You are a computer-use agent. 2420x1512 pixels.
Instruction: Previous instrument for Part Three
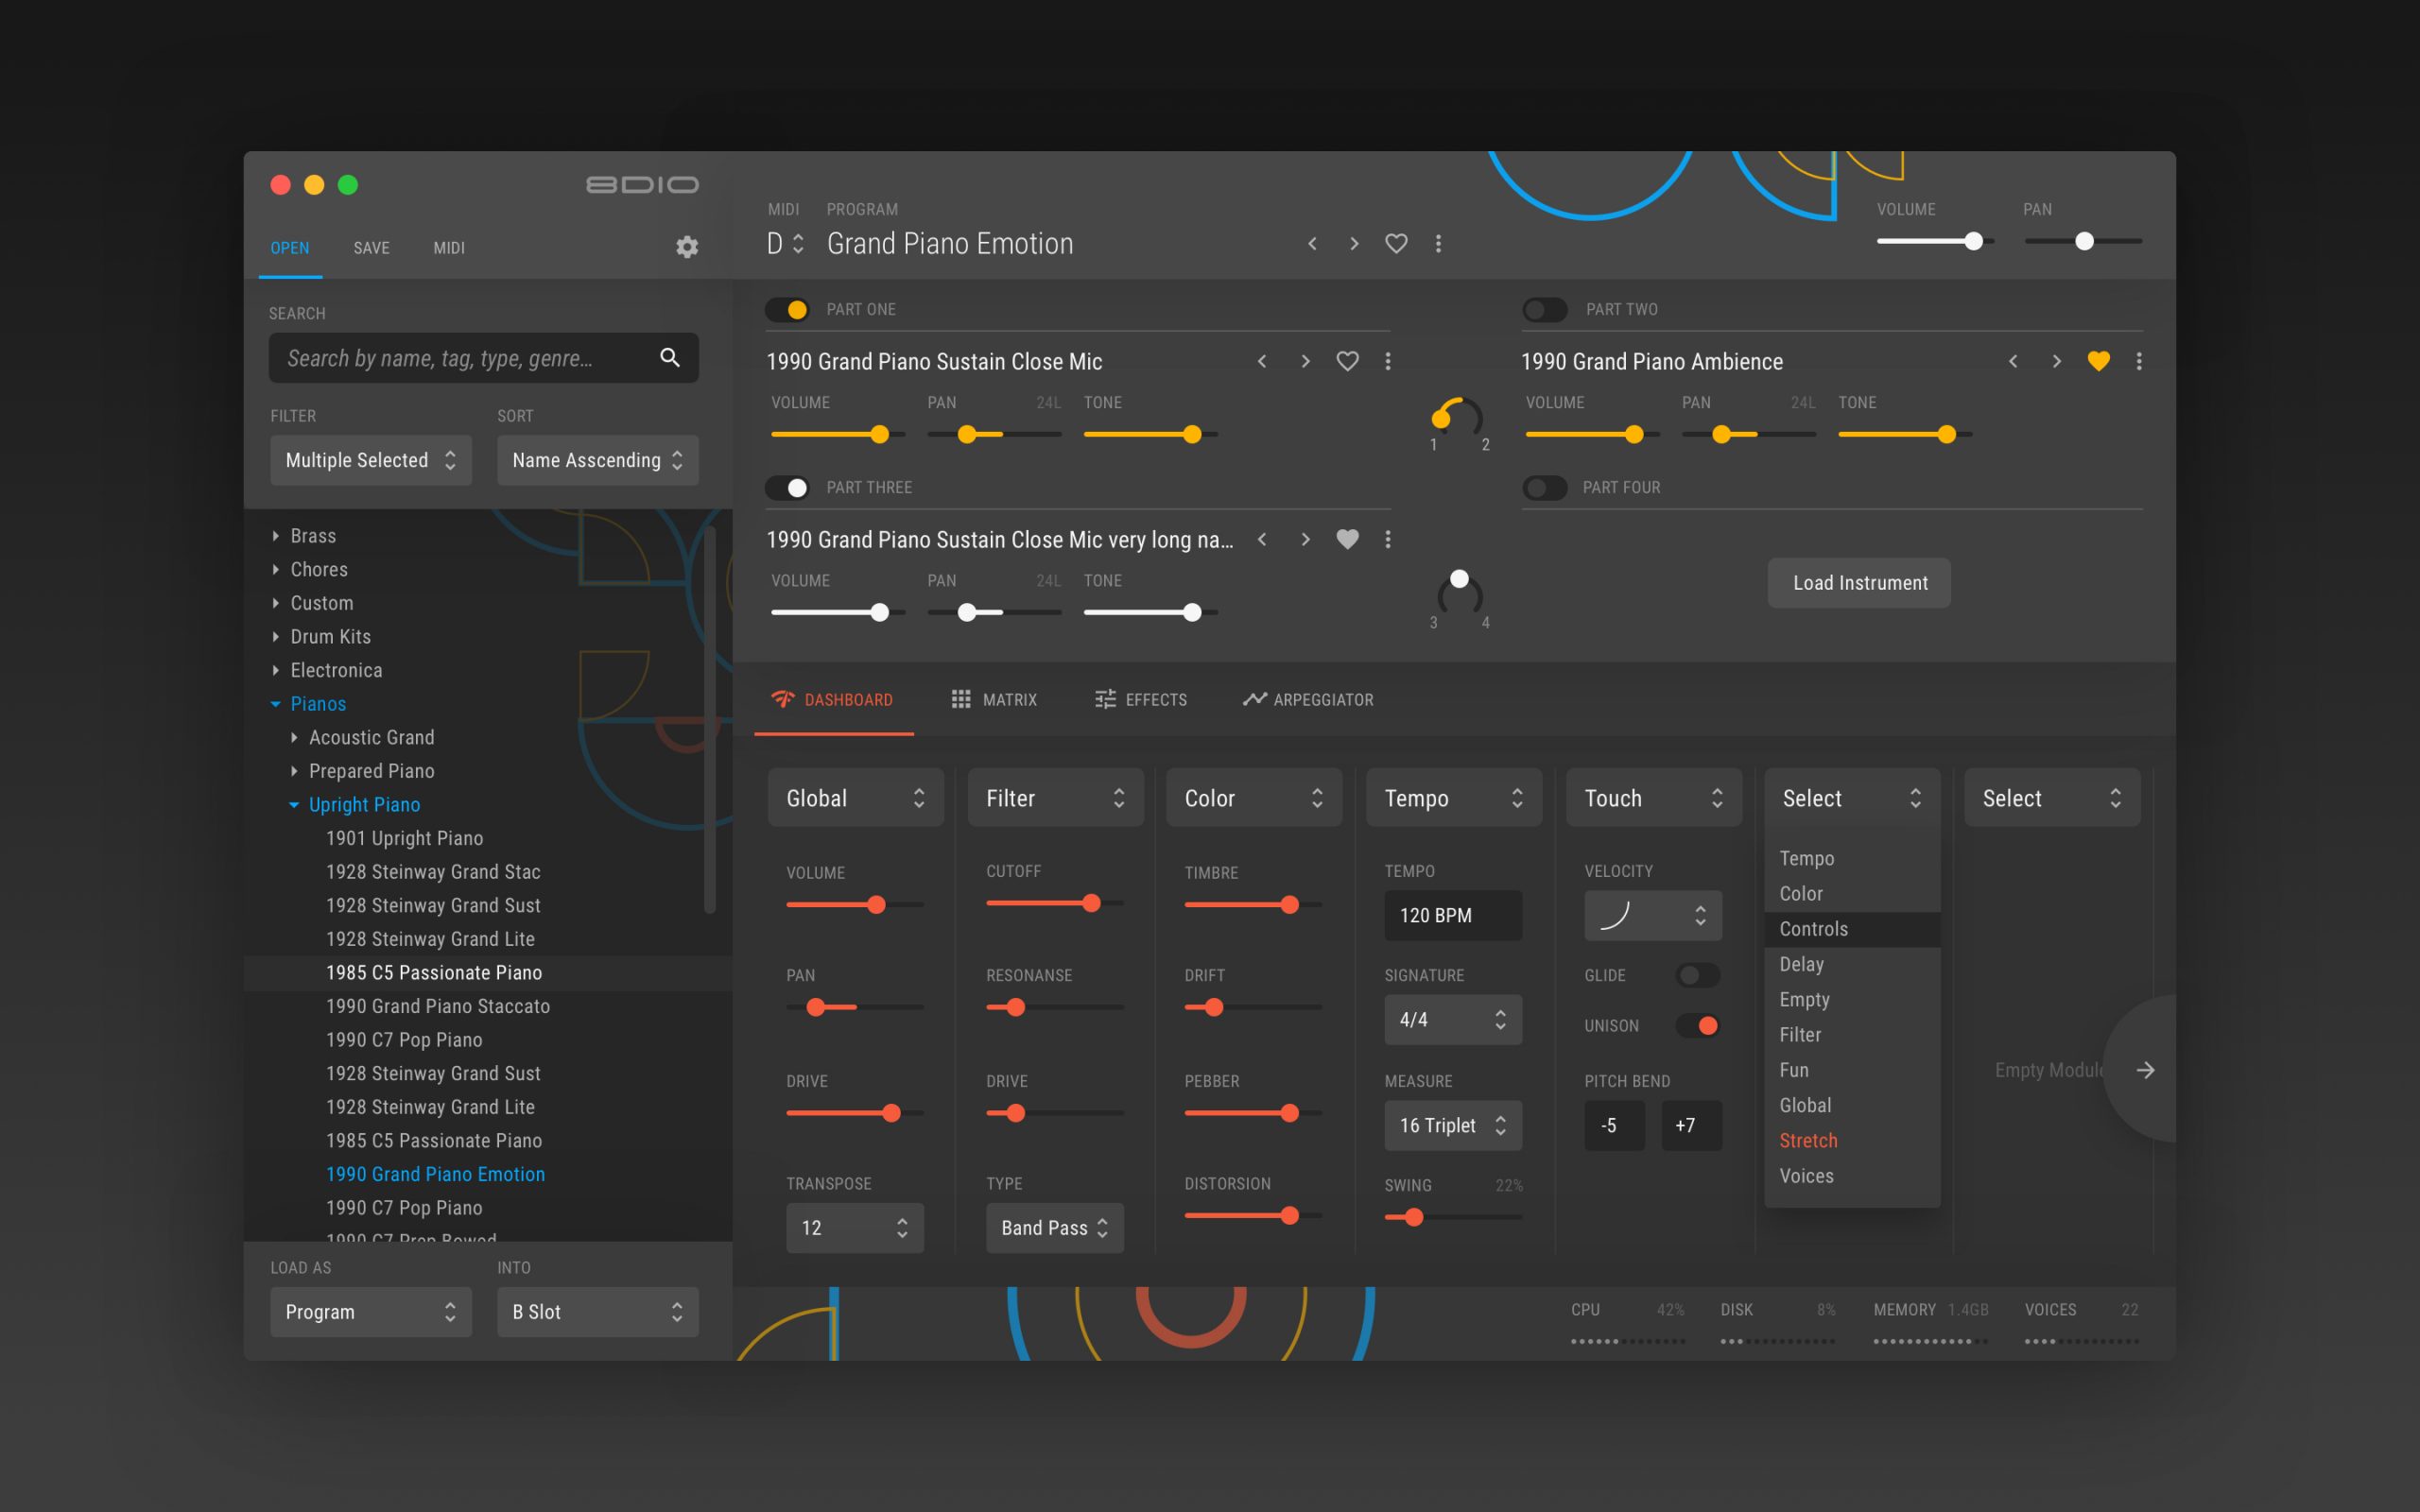pyautogui.click(x=1262, y=539)
